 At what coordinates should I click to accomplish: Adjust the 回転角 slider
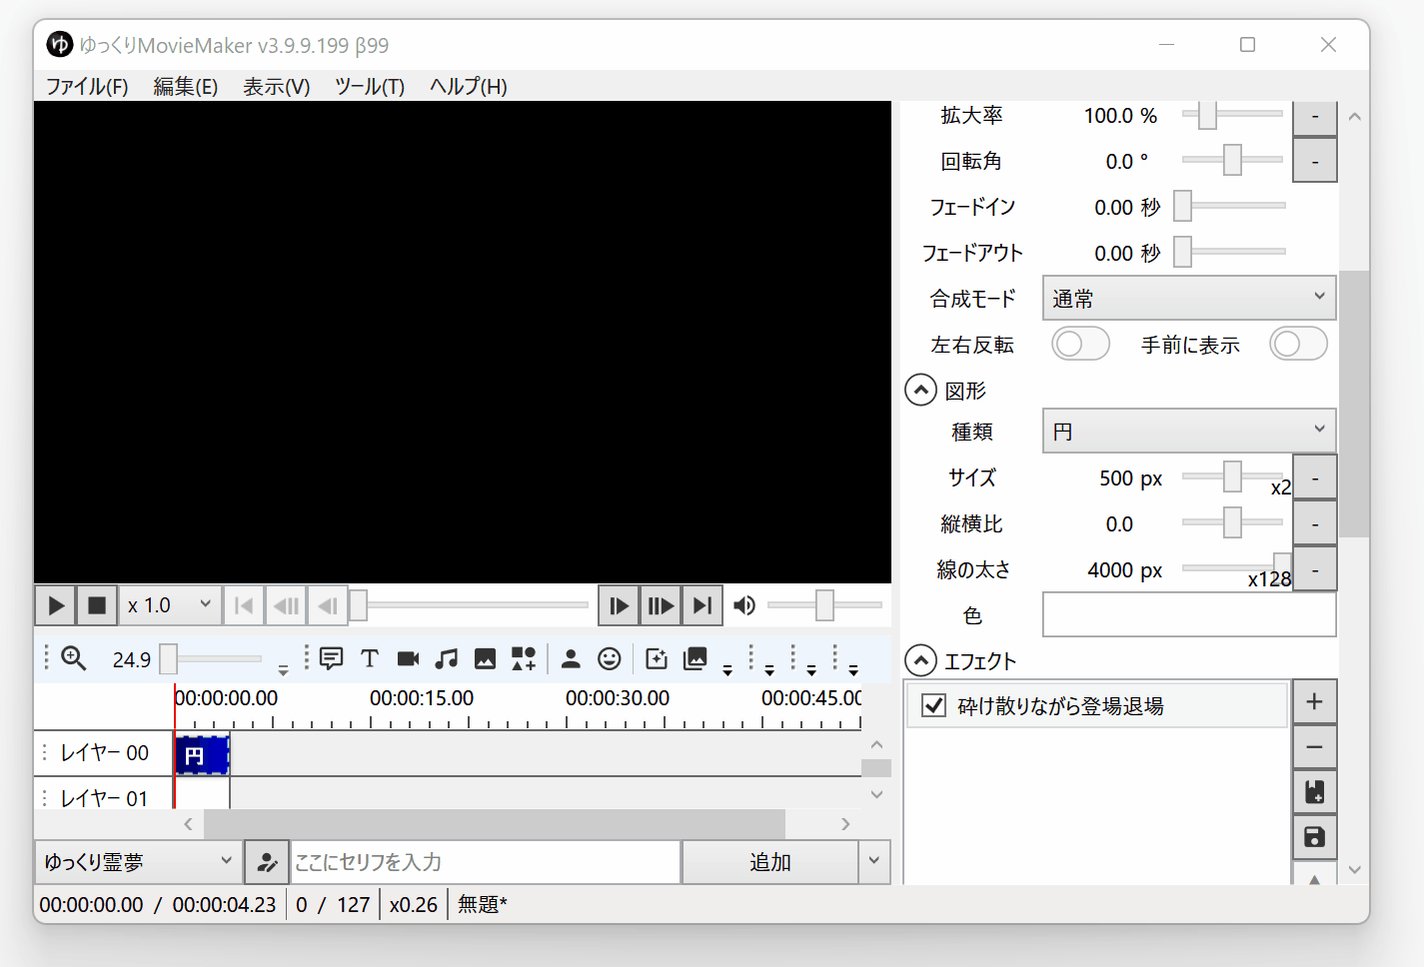pos(1232,160)
